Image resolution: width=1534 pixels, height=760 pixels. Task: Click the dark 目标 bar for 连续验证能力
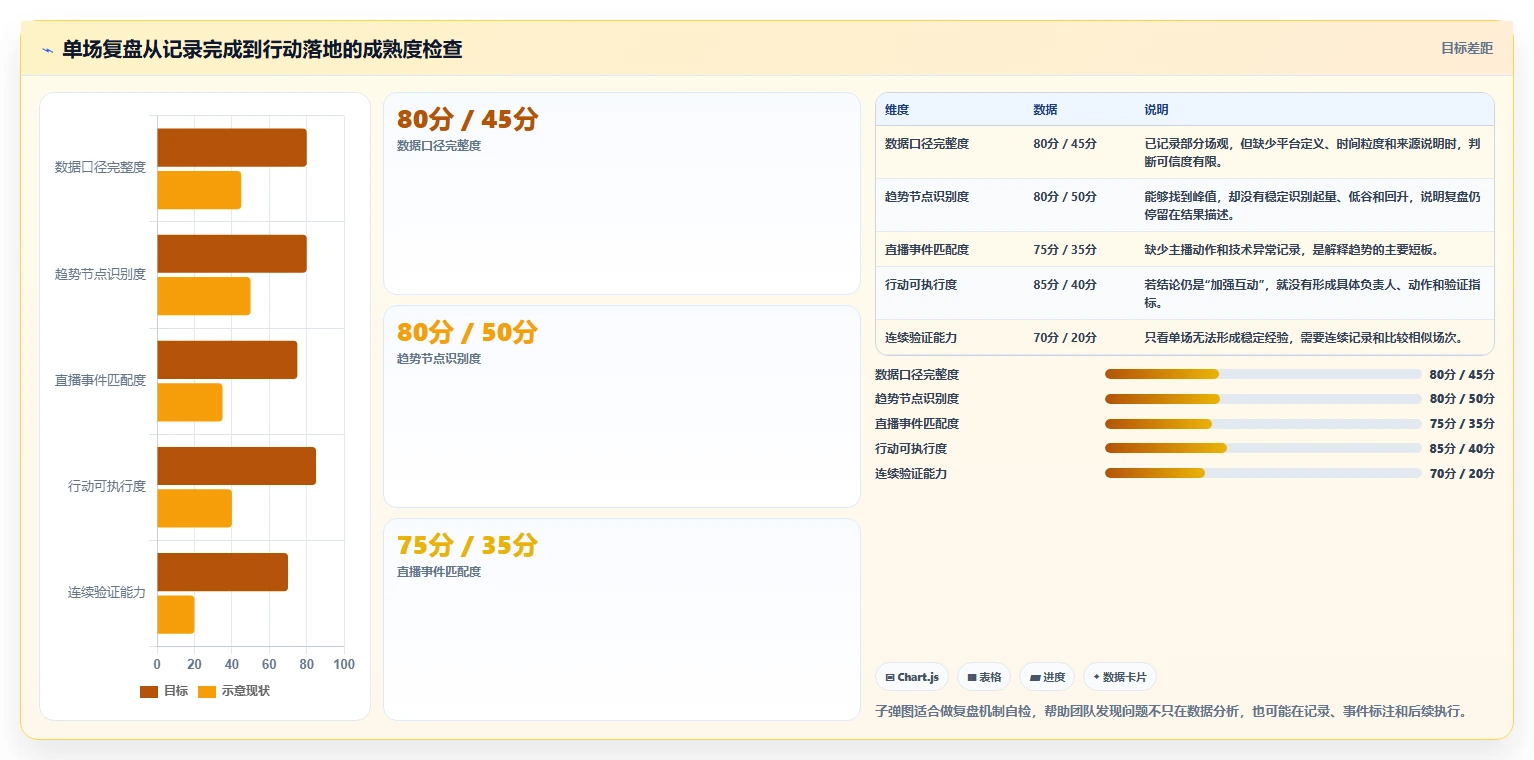click(223, 572)
